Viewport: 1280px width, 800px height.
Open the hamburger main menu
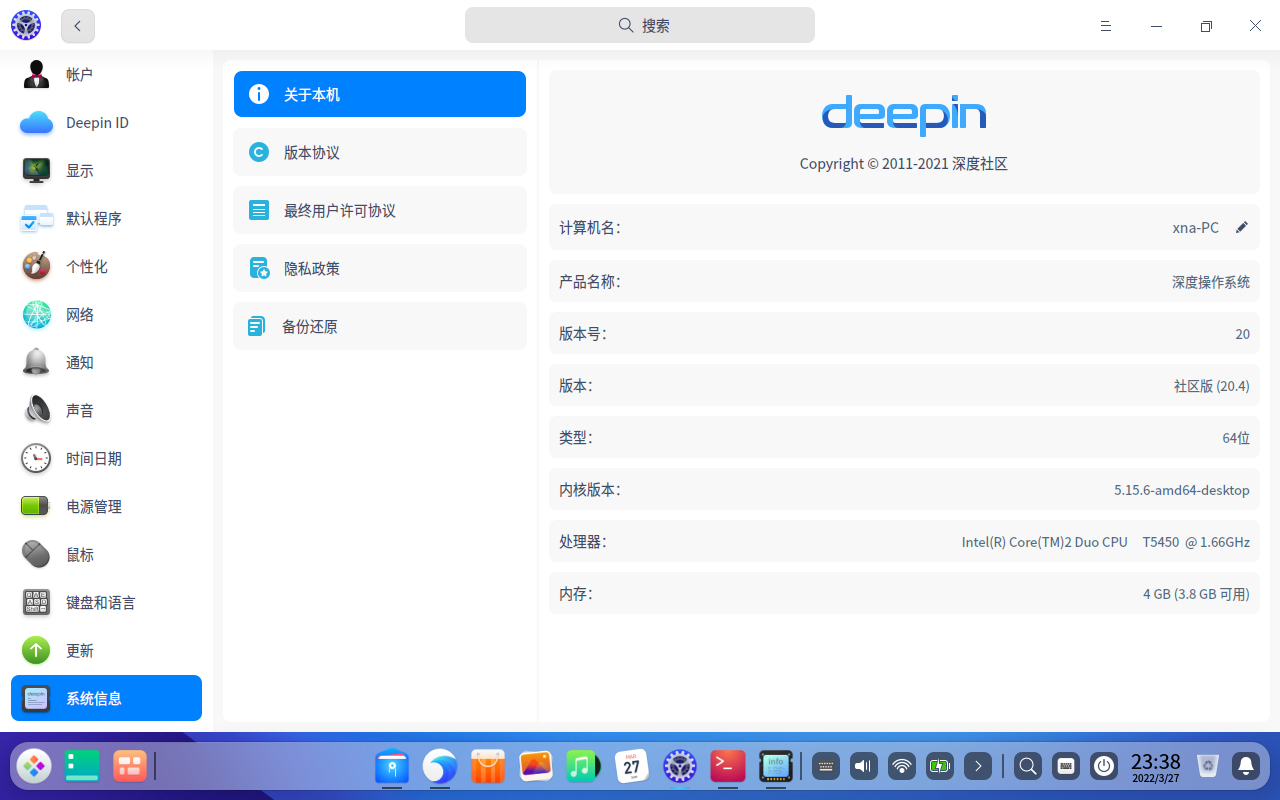pyautogui.click(x=1106, y=26)
